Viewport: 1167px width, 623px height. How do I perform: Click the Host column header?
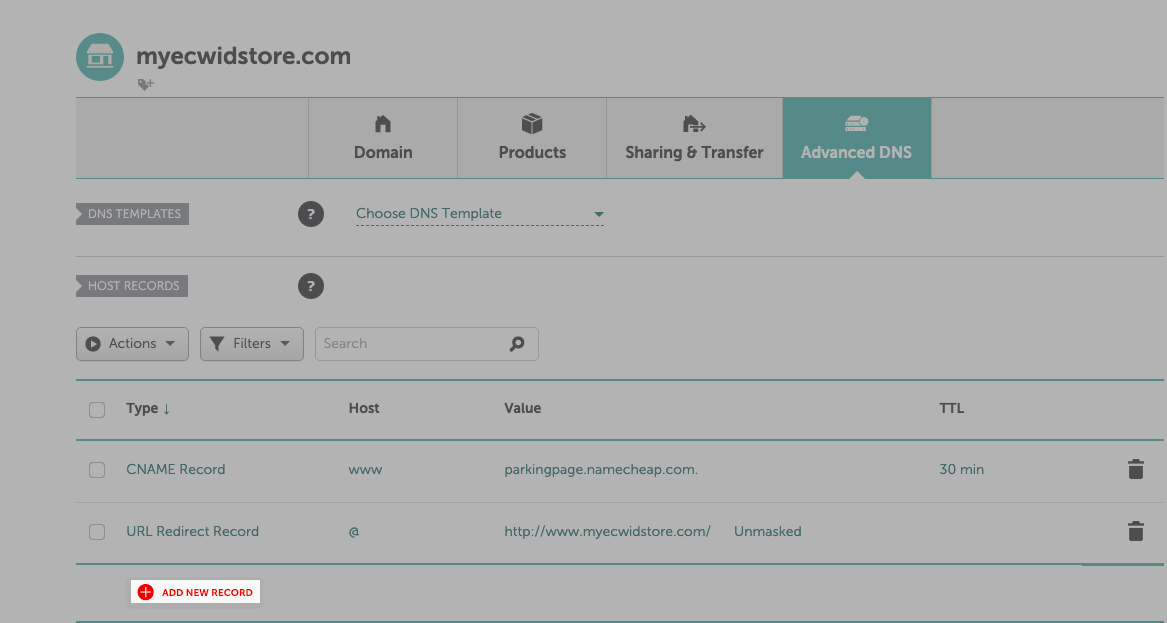click(364, 409)
